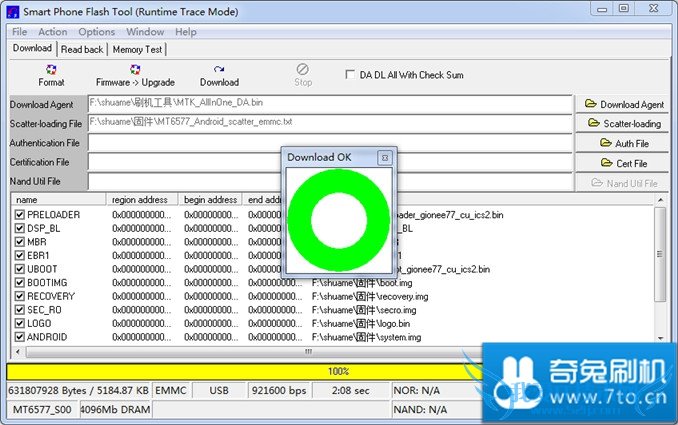Image resolution: width=678 pixels, height=425 pixels.
Task: Switch to the Read back tab
Action: click(82, 49)
